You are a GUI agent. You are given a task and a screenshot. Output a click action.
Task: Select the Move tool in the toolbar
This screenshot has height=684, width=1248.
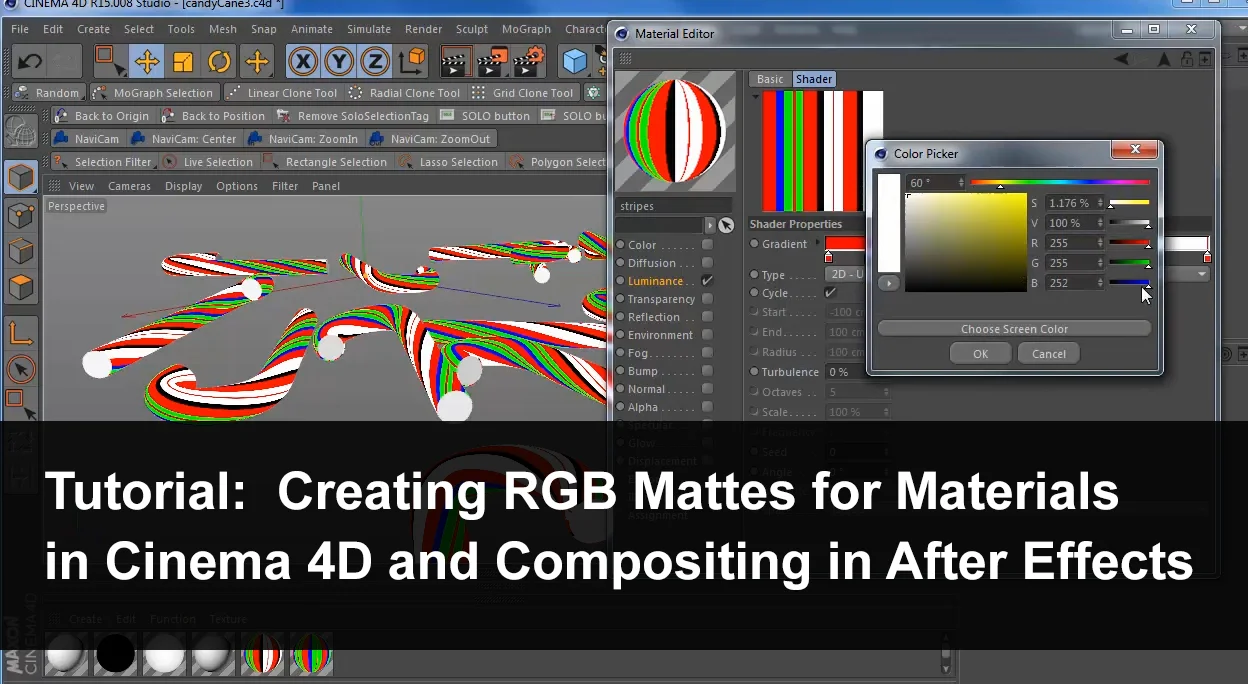(147, 62)
